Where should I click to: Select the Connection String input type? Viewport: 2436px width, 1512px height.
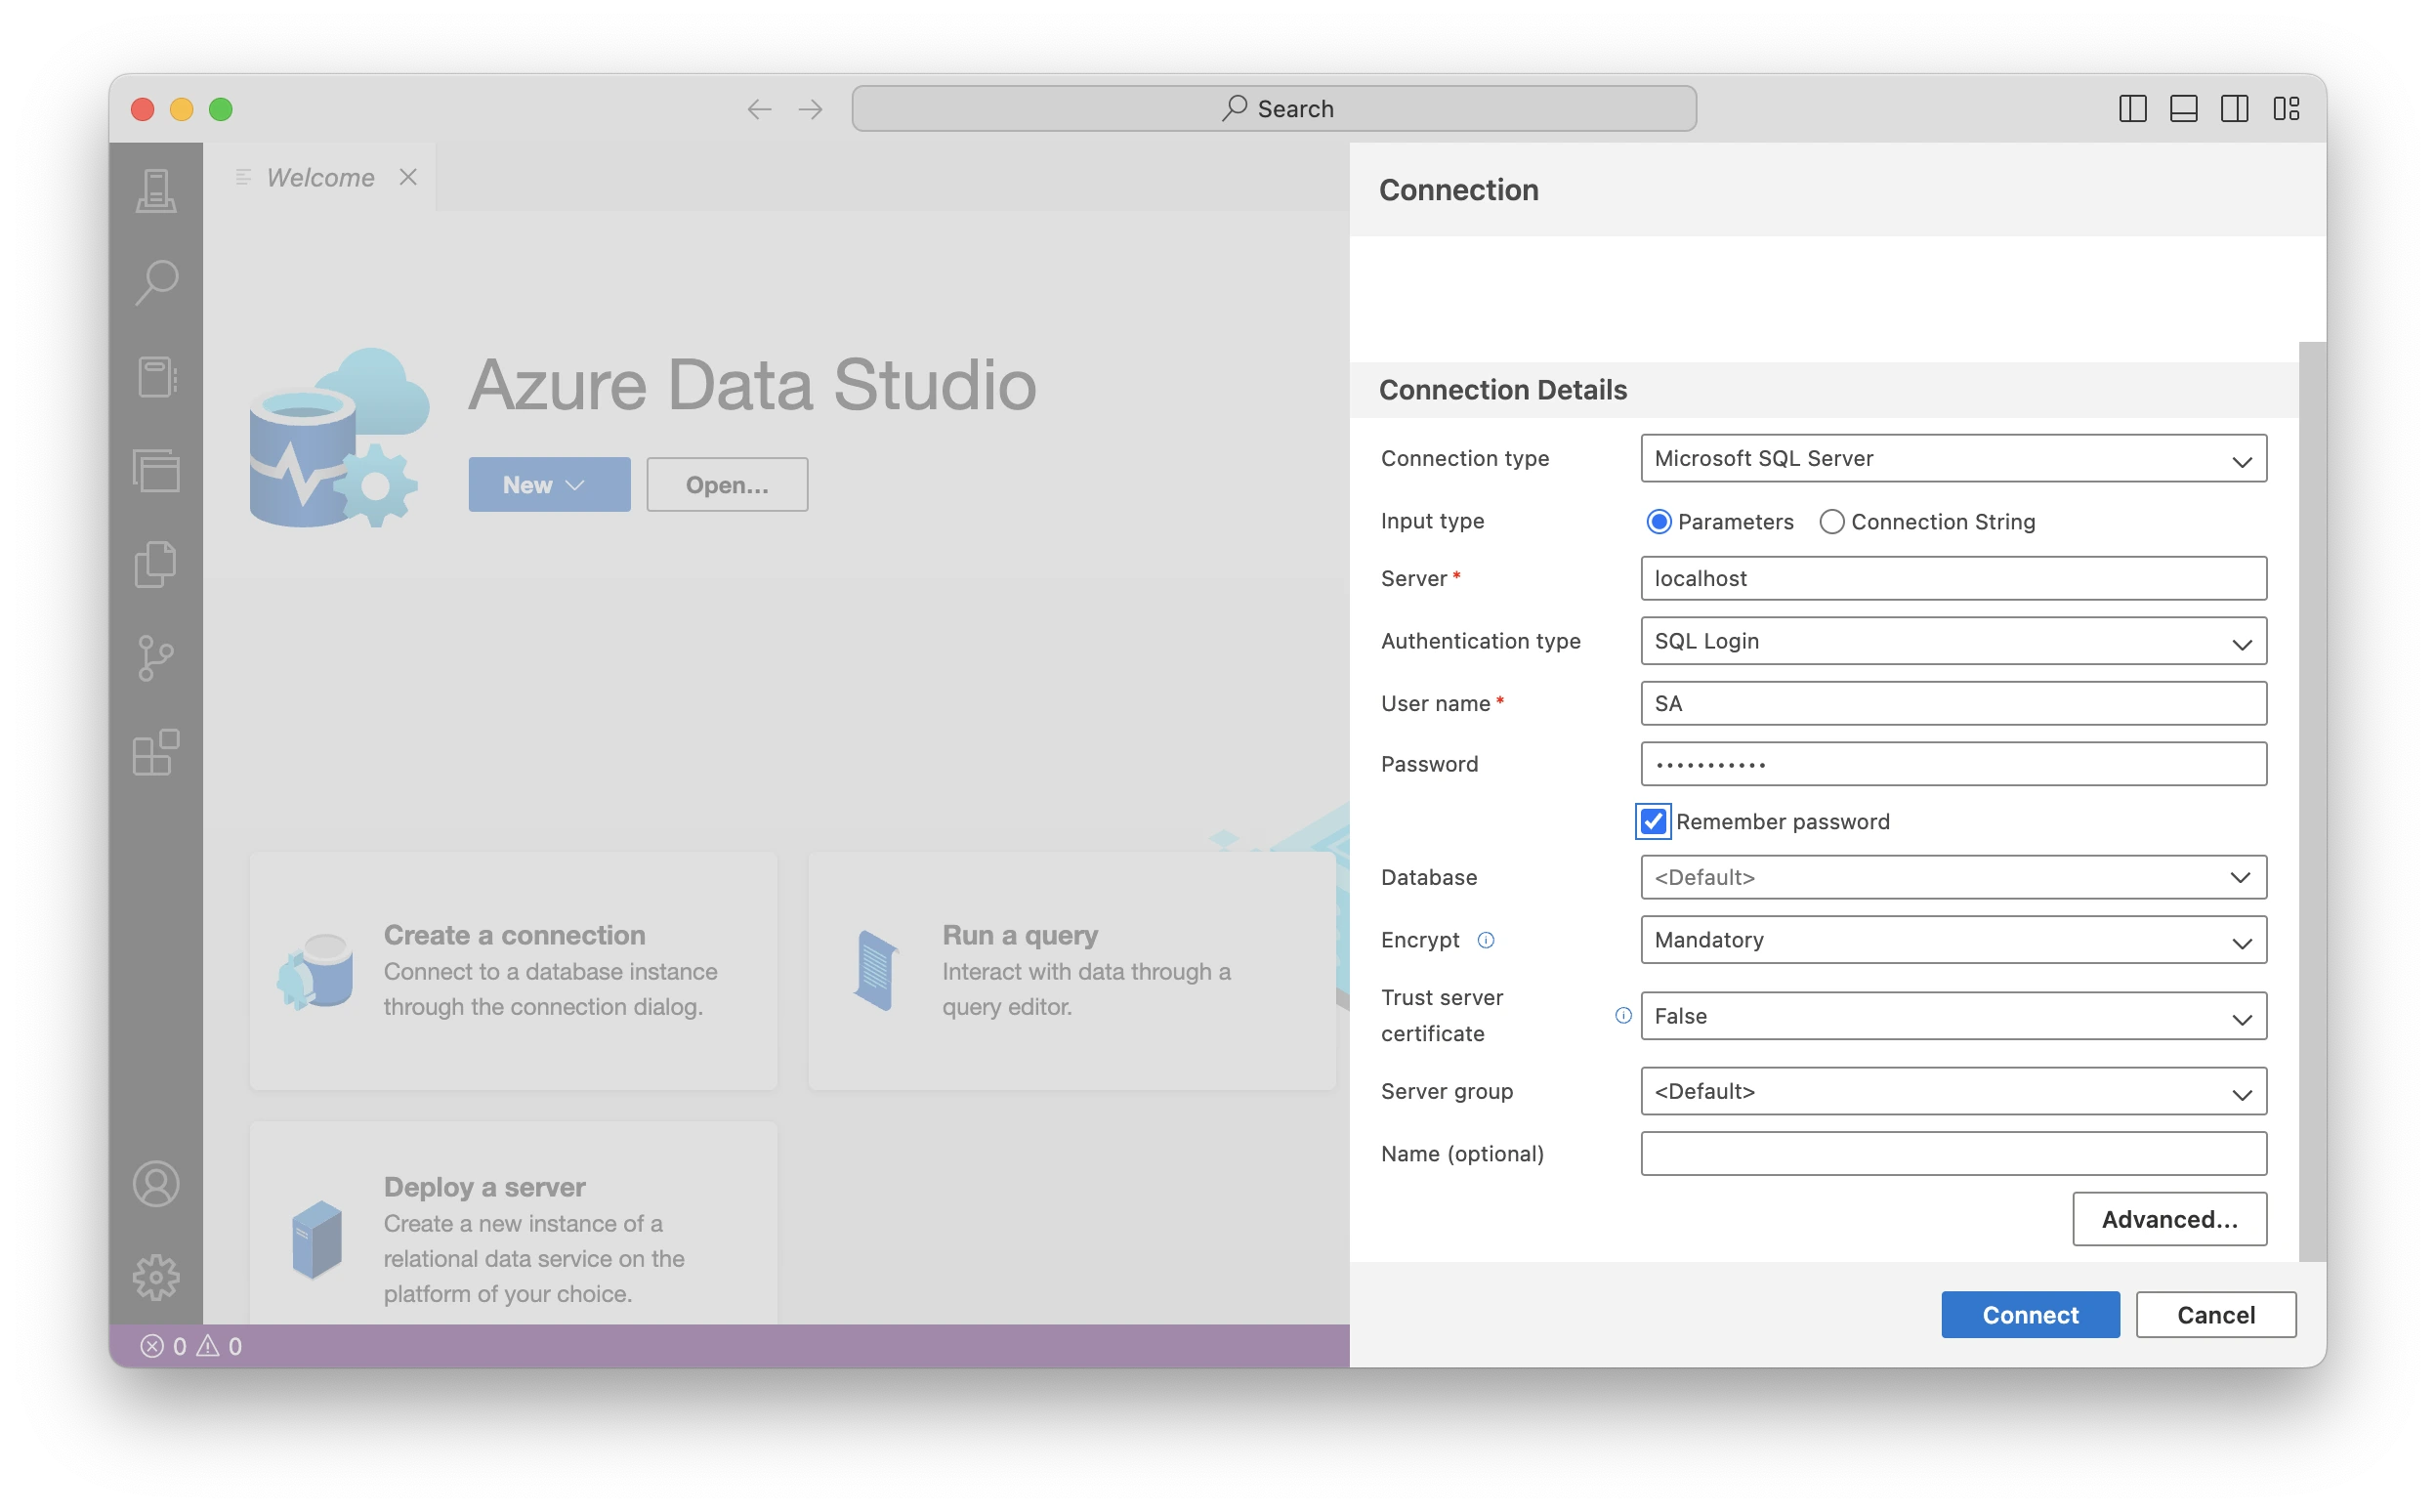pos(1833,522)
